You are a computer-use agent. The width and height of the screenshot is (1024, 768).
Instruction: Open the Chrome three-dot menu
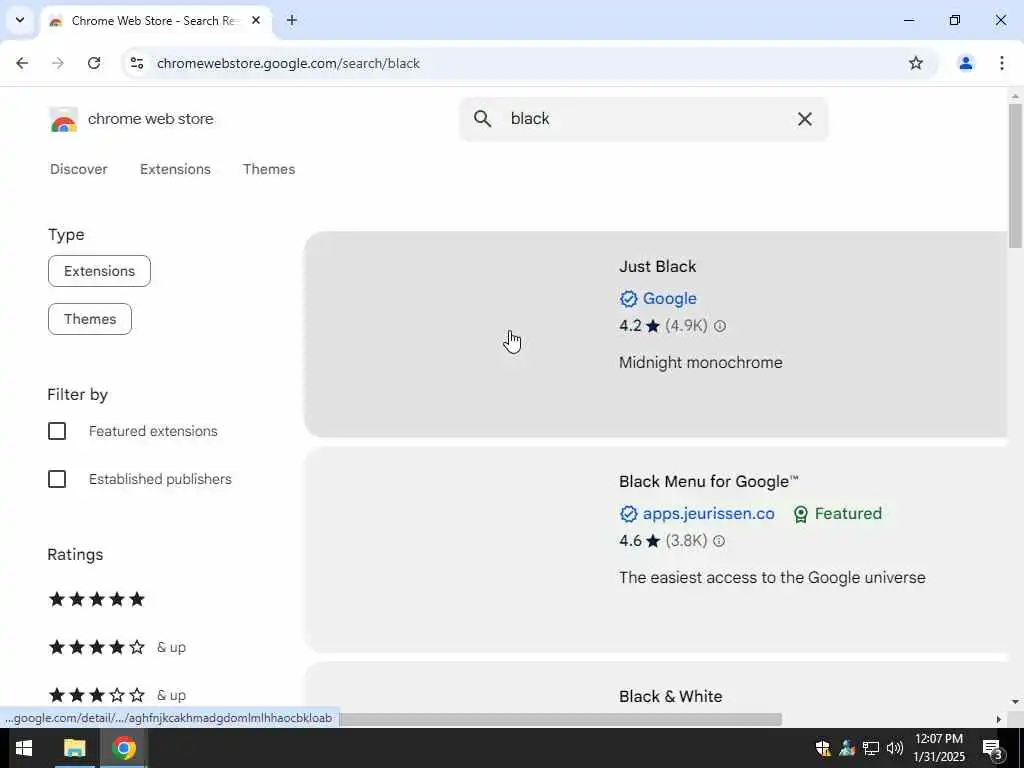(1001, 63)
